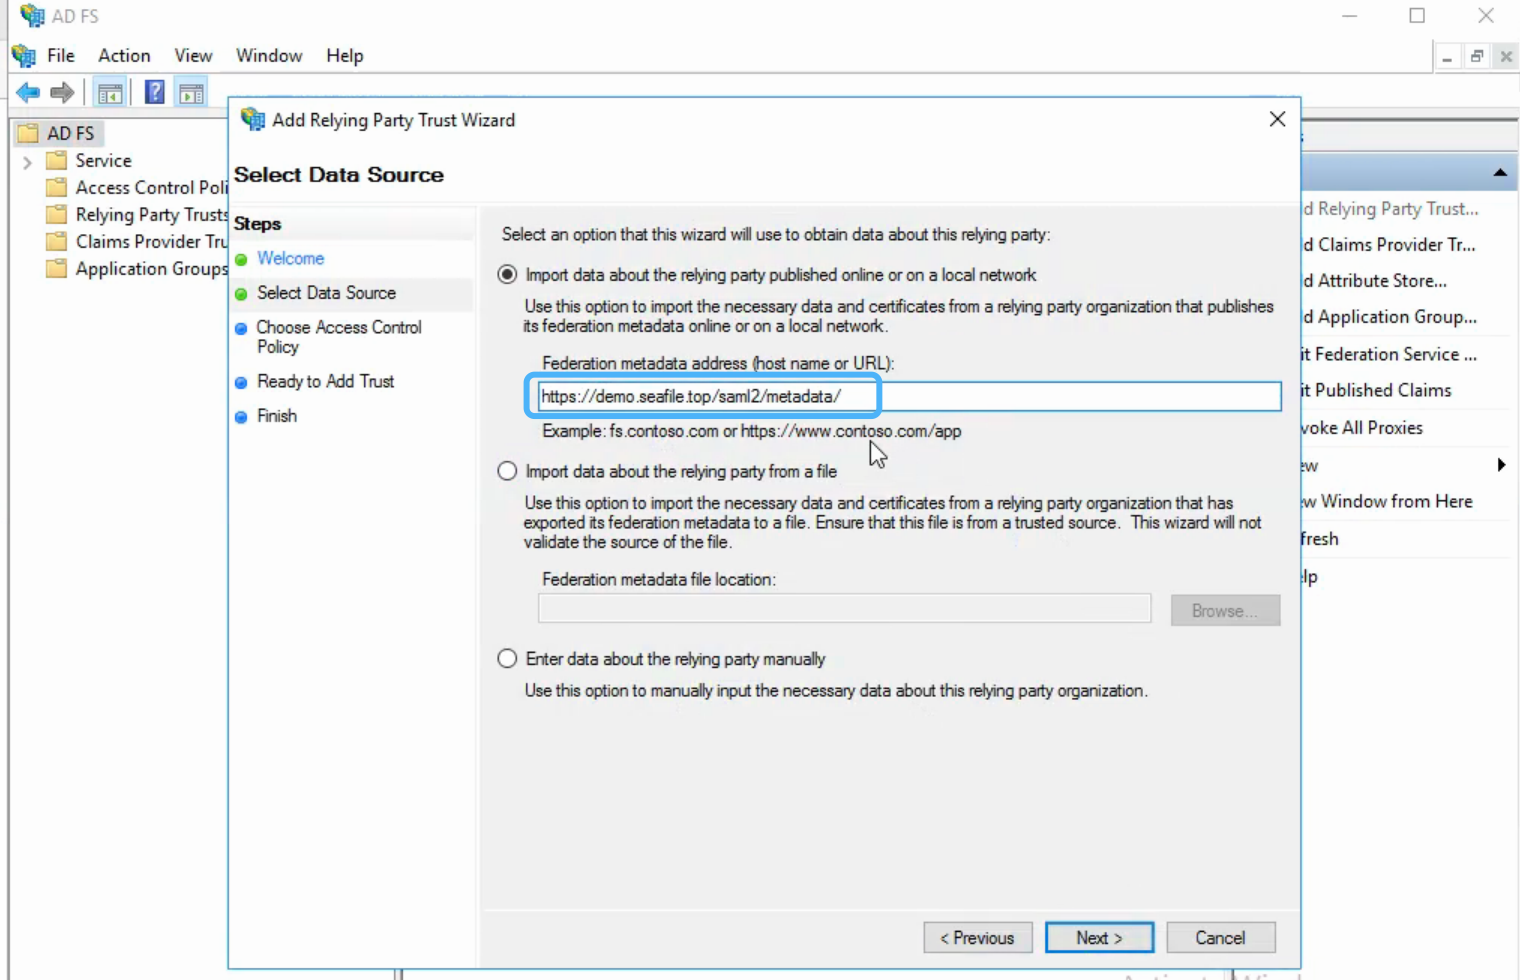Click the grayed Forward arrow icon
The width and height of the screenshot is (1520, 980).
click(61, 92)
